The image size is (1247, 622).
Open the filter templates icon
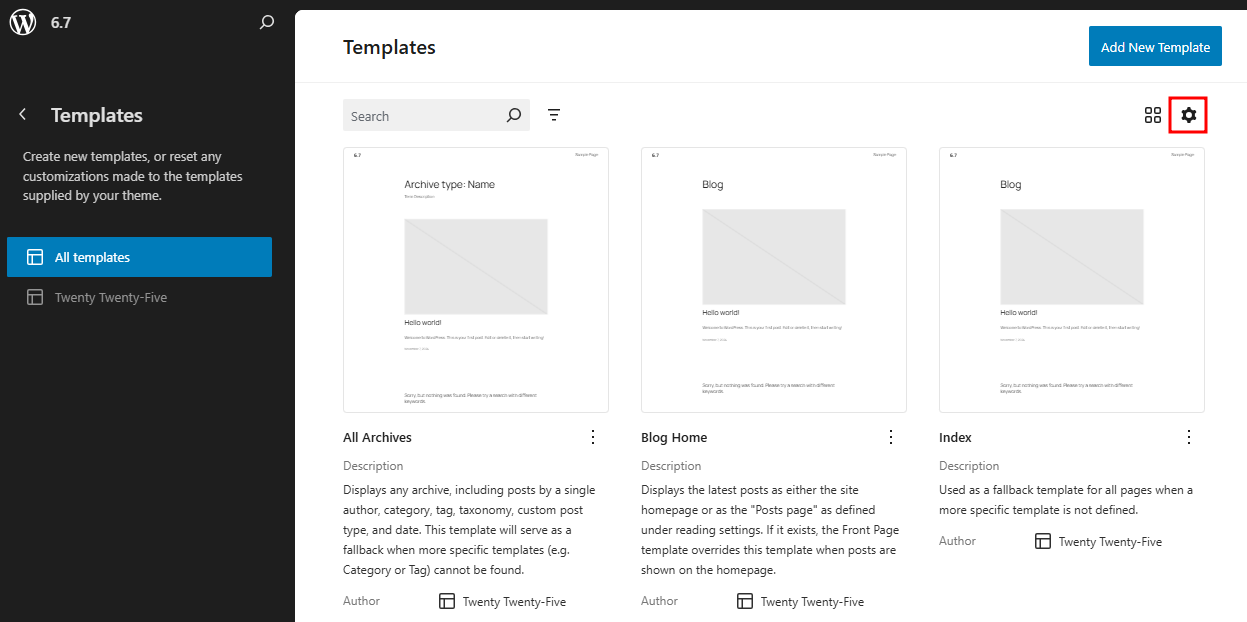[x=553, y=114]
